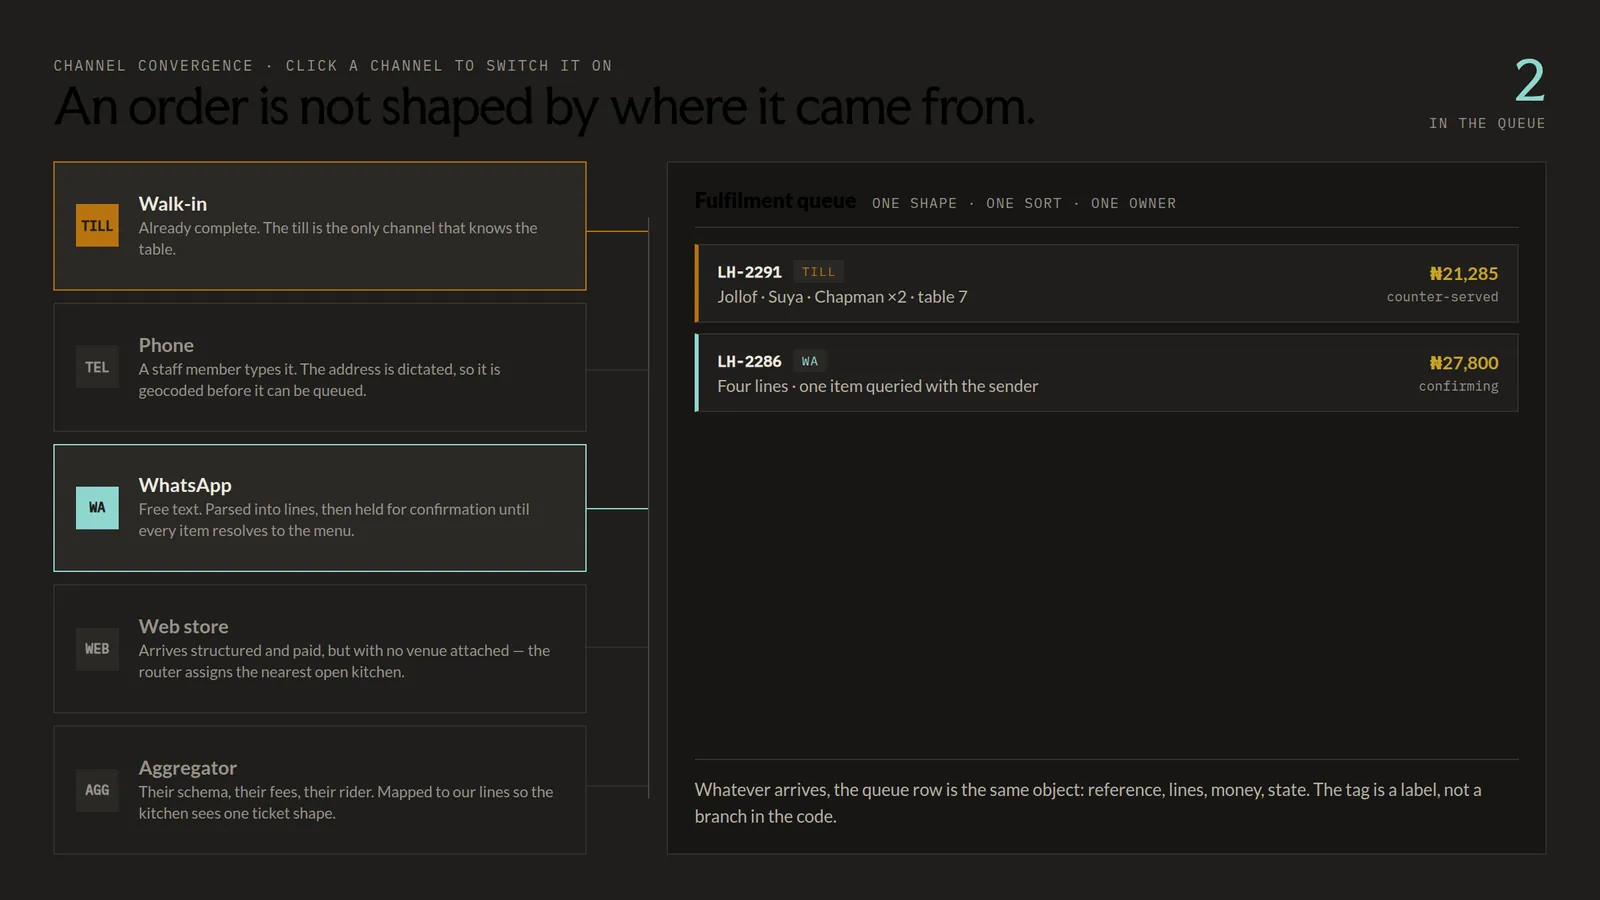
Task: Click 'ONE SHAPE · ONE SORT · ONE OWNER'
Action: (x=1024, y=203)
